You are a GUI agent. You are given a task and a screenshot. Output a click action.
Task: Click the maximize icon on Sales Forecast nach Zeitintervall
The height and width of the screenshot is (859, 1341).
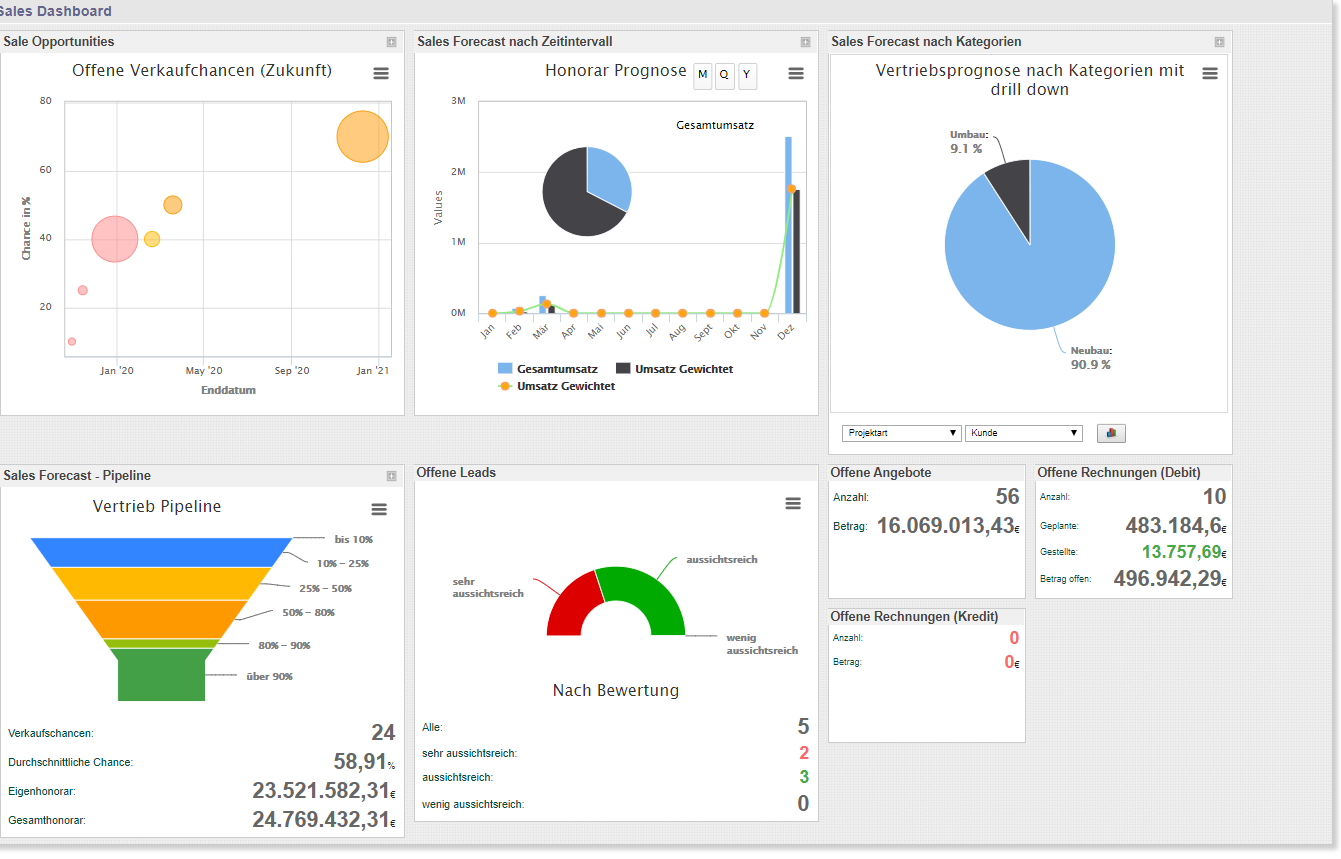point(805,42)
